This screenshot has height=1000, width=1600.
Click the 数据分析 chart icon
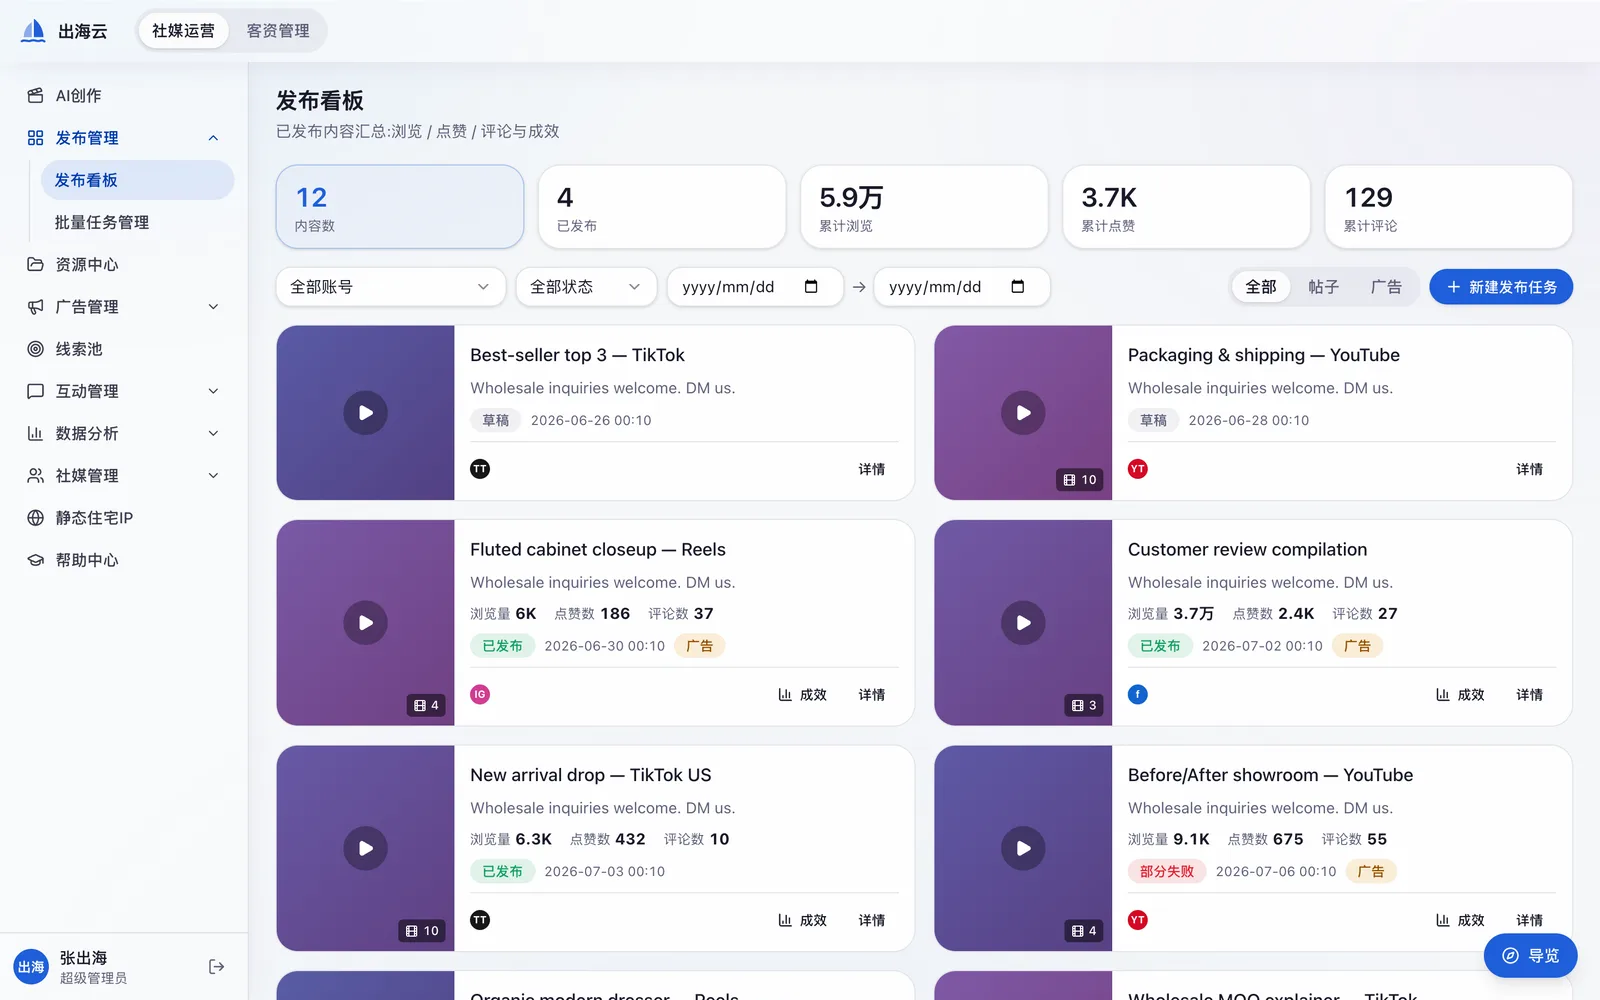(36, 433)
